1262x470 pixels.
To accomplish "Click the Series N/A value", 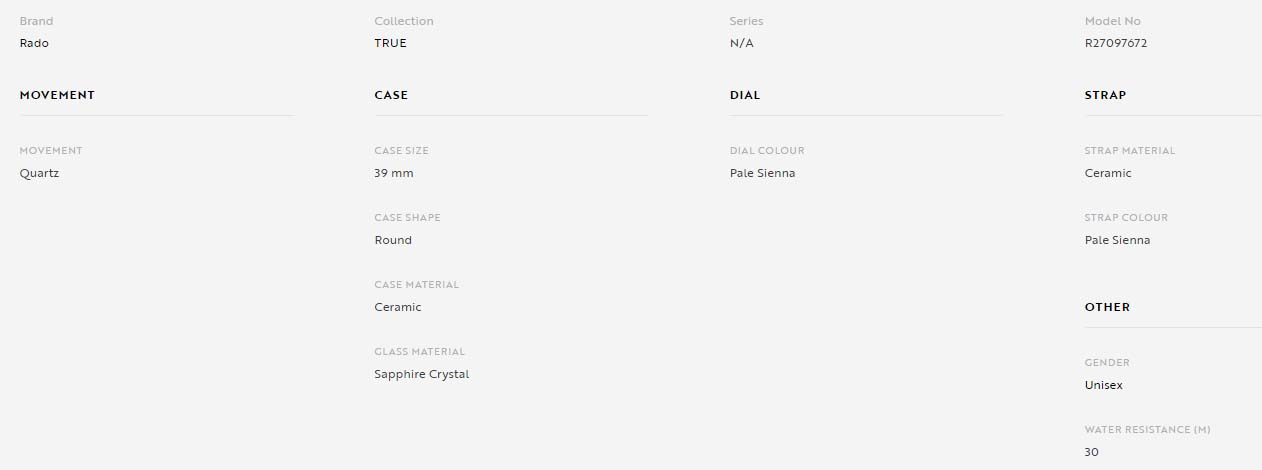I will pos(742,43).
